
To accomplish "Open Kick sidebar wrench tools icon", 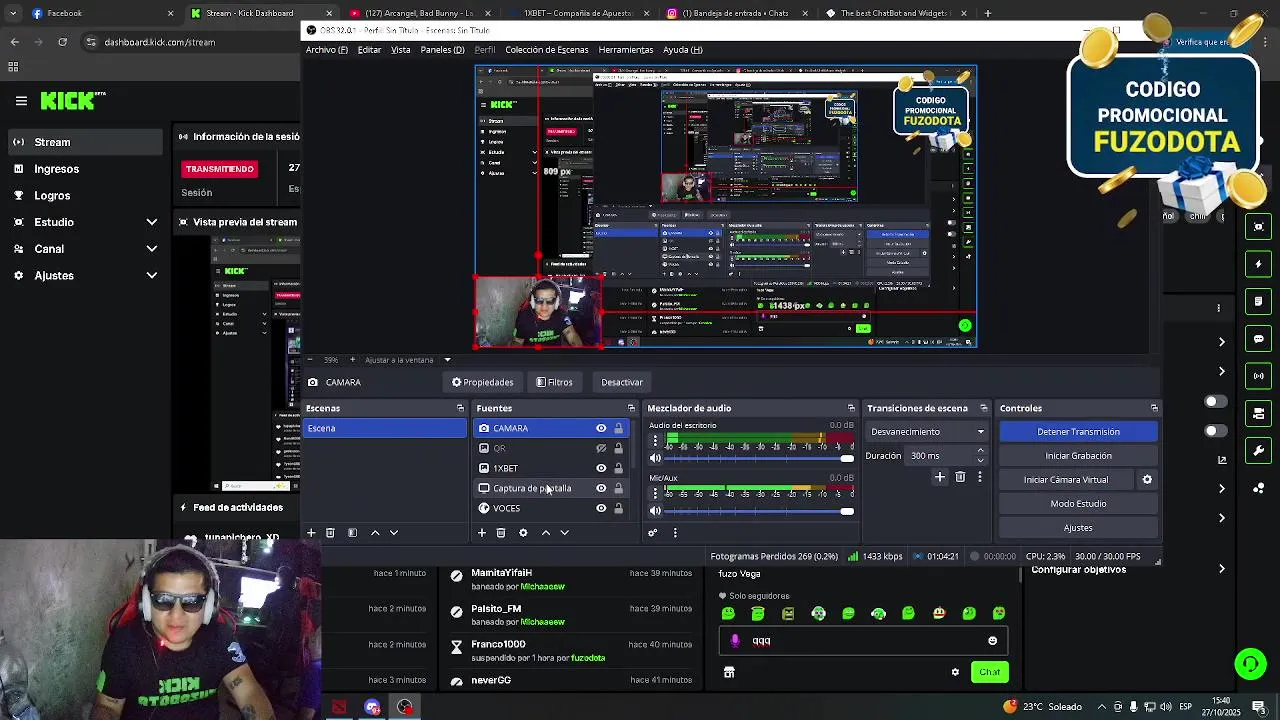I will [1259, 451].
